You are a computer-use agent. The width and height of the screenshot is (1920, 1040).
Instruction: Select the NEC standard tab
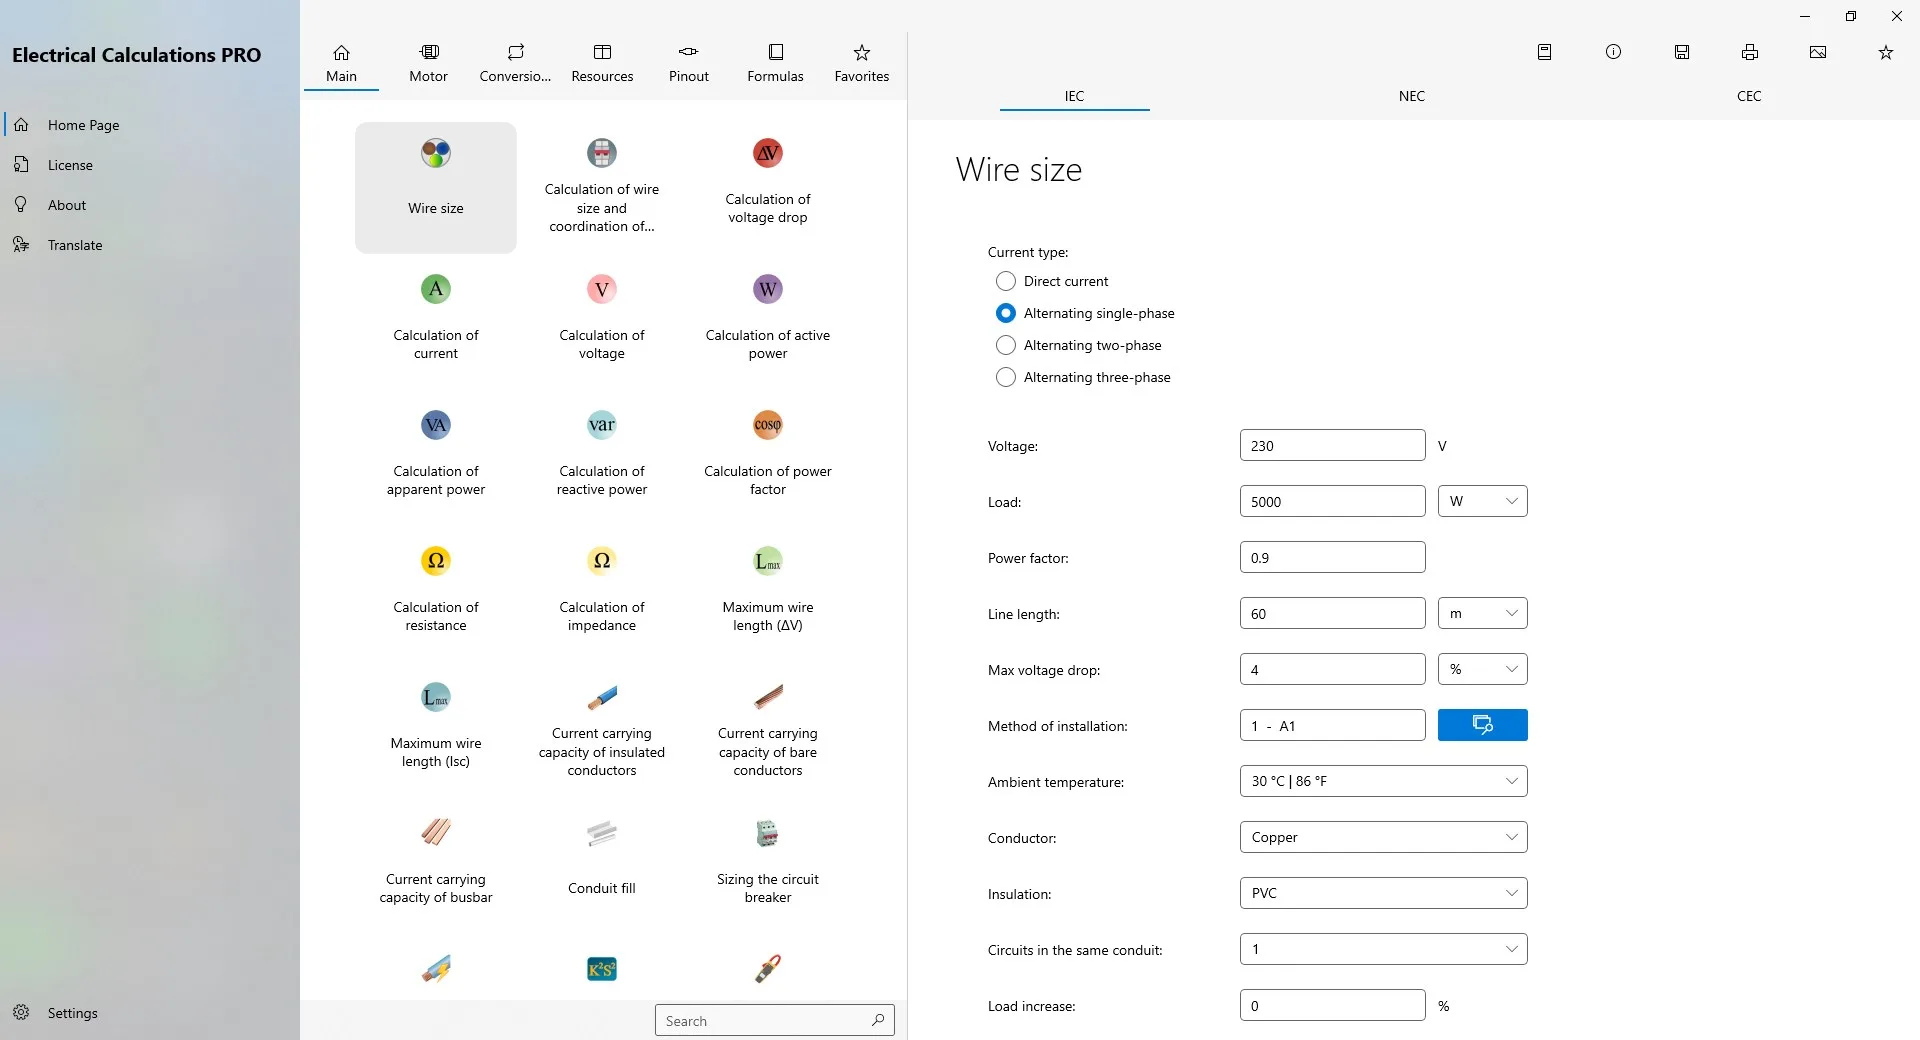1412,96
